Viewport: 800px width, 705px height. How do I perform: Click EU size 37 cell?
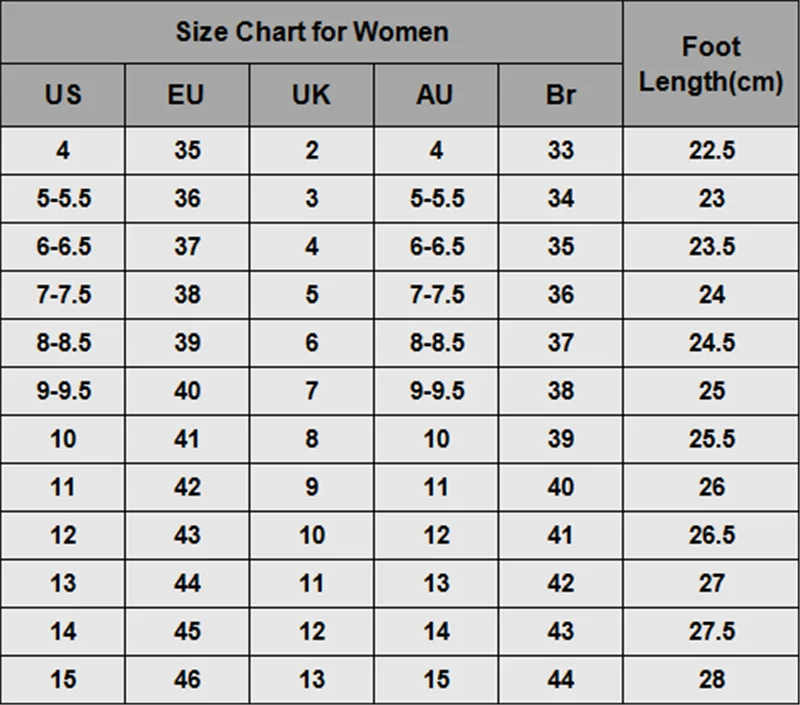pos(187,246)
